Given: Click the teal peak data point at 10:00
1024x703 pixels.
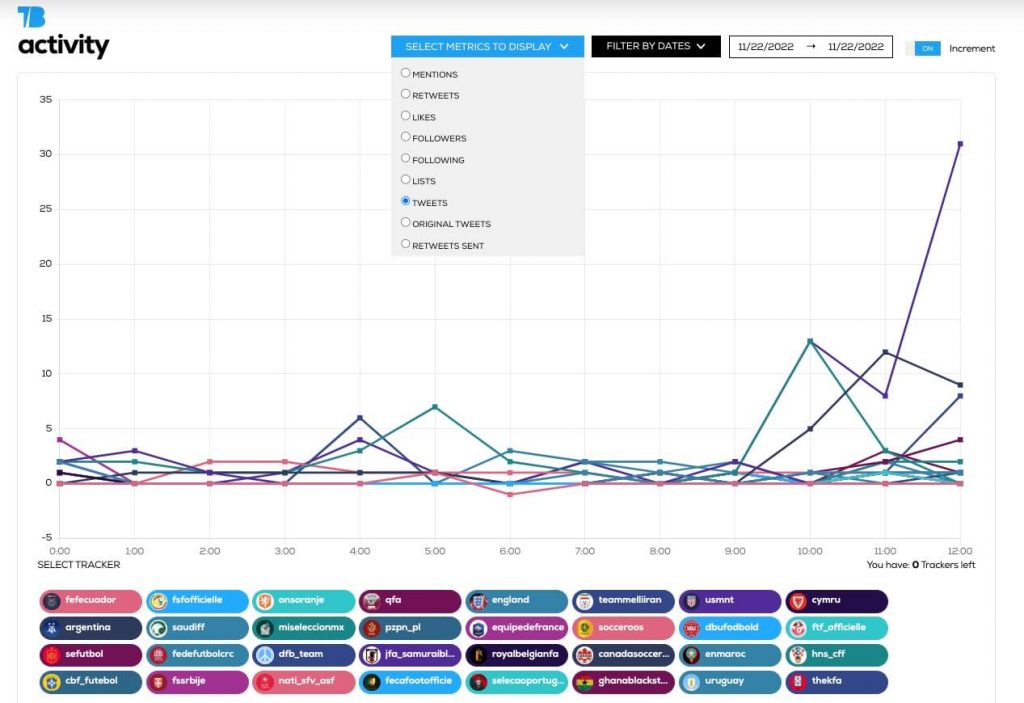Looking at the screenshot, I should (810, 341).
